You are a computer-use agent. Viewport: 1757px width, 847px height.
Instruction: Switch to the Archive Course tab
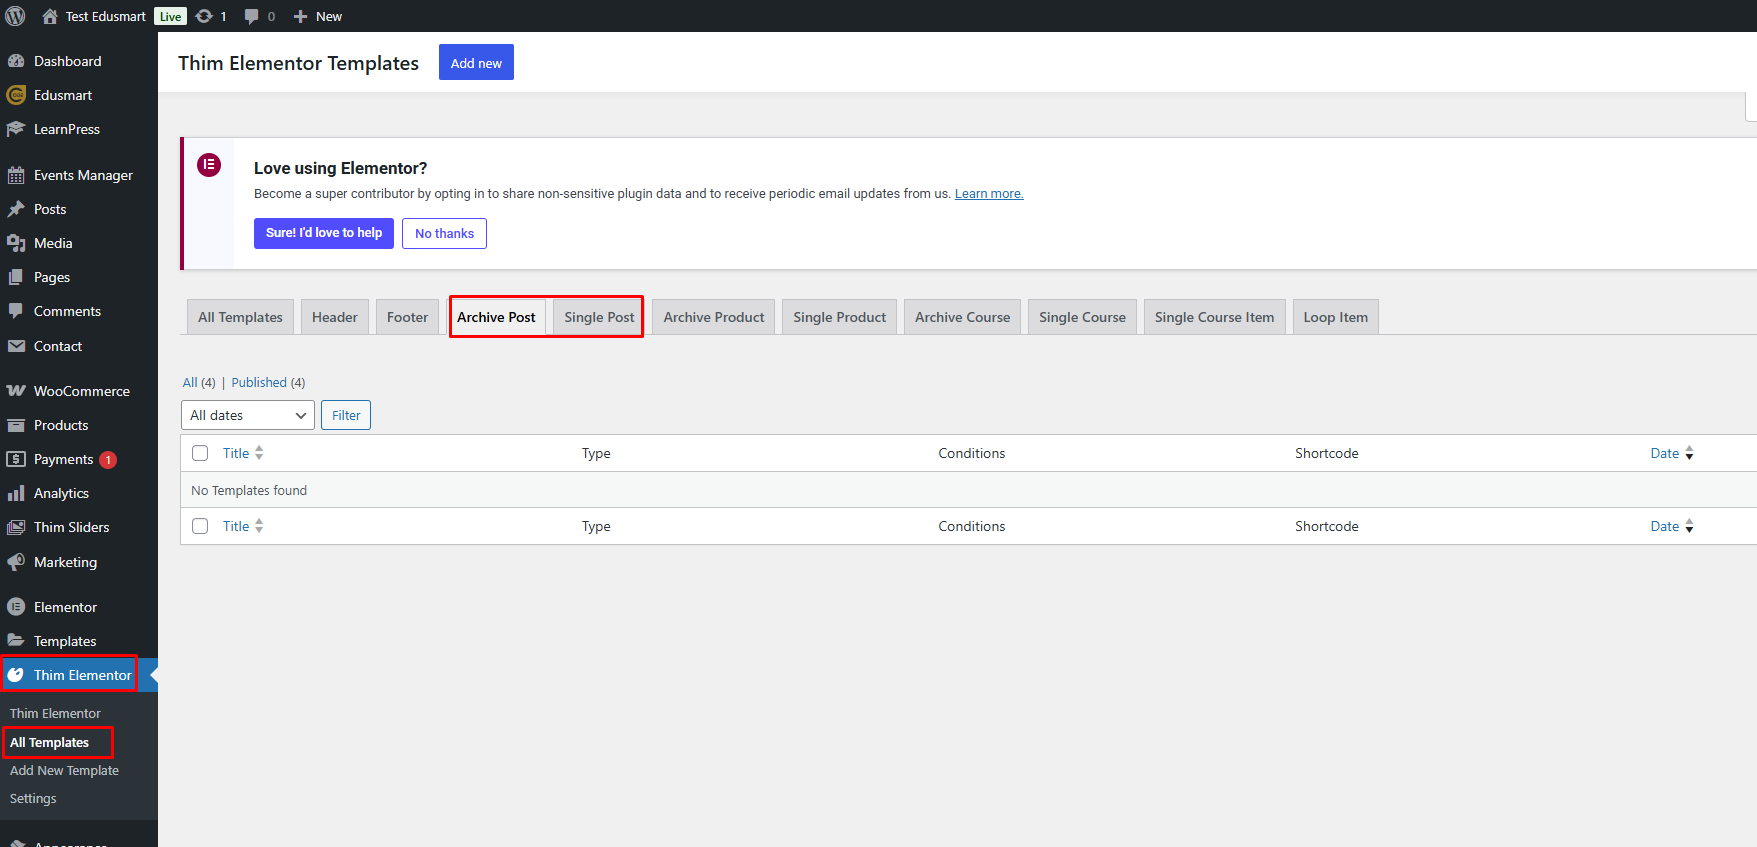pos(962,317)
